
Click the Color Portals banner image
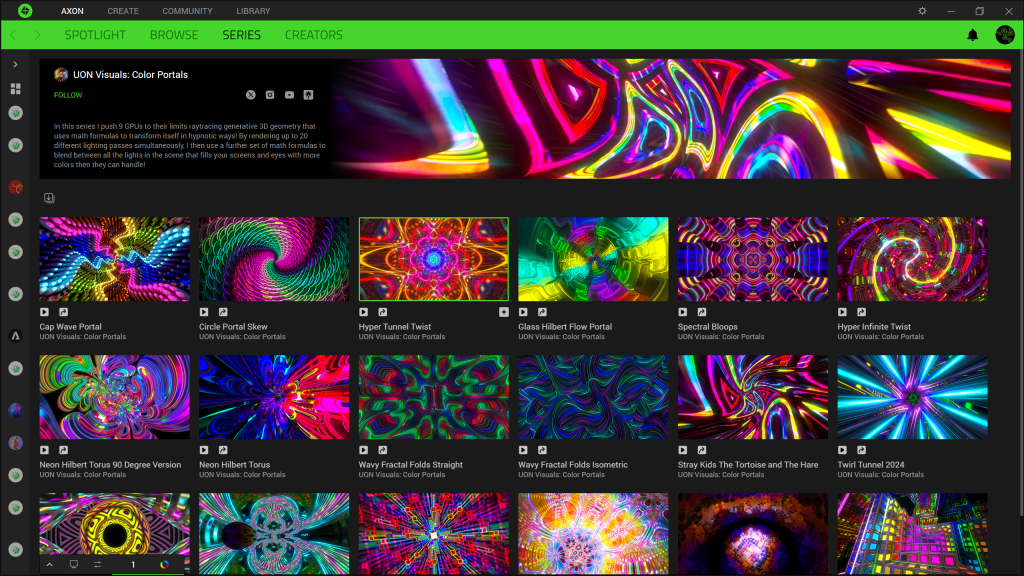click(x=670, y=119)
